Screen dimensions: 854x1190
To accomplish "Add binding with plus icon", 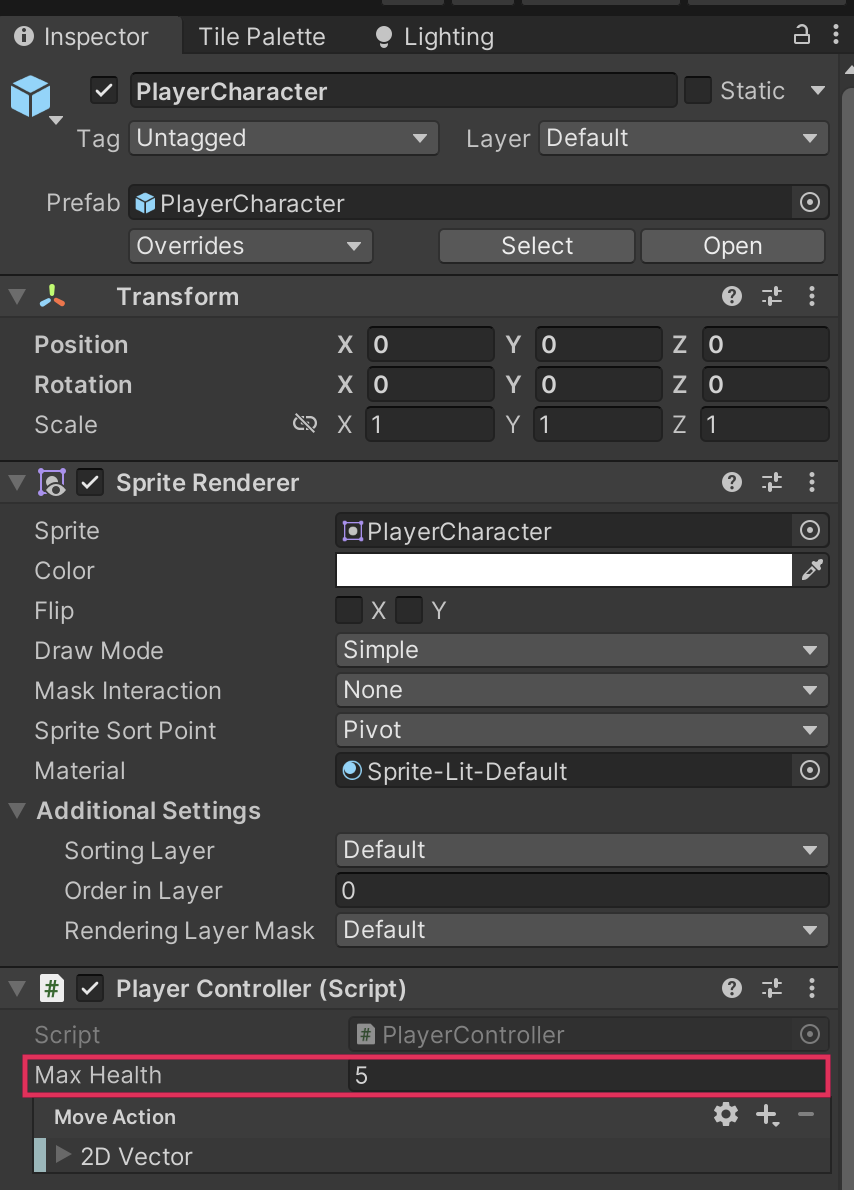I will click(767, 1115).
